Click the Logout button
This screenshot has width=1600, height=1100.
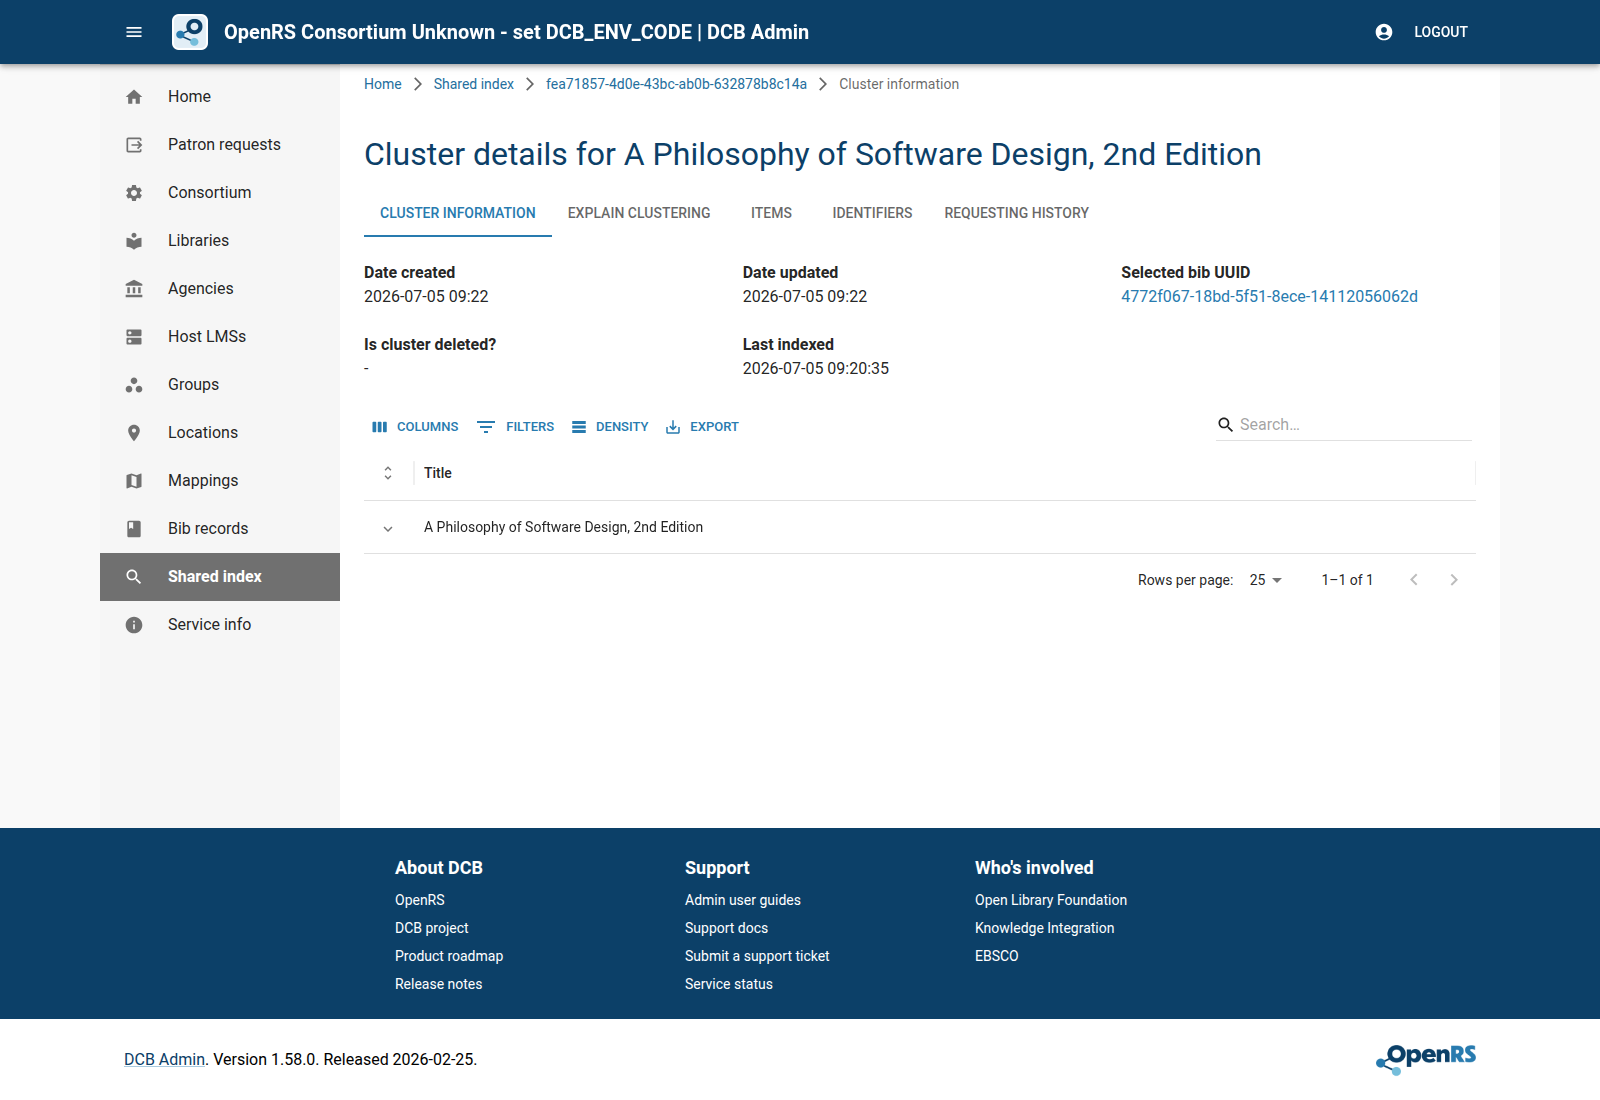tap(1441, 32)
